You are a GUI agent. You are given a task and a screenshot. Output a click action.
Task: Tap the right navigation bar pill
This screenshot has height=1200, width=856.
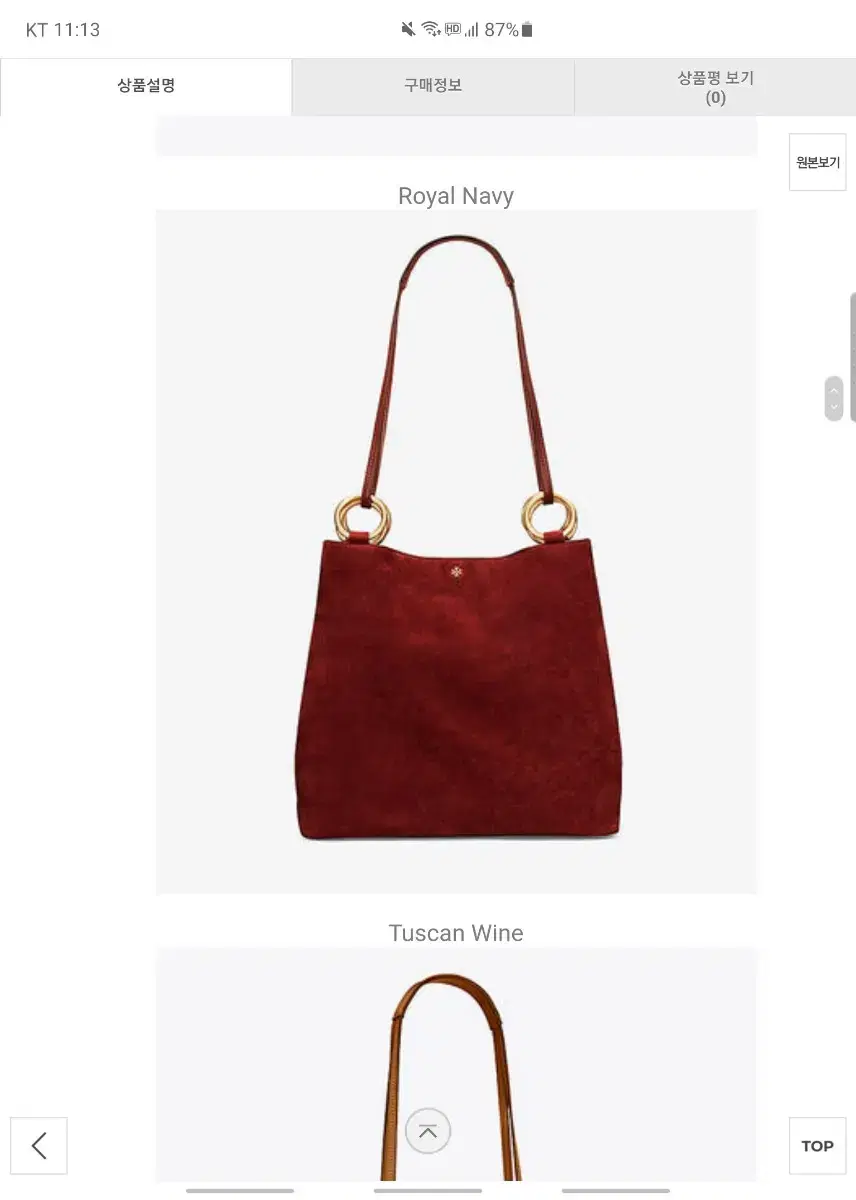616,1190
